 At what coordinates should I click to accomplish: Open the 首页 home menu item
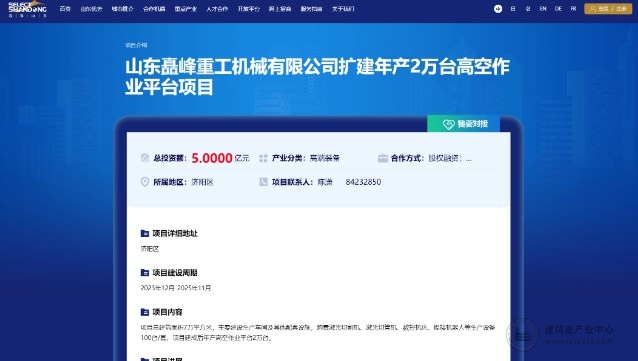tap(65, 9)
